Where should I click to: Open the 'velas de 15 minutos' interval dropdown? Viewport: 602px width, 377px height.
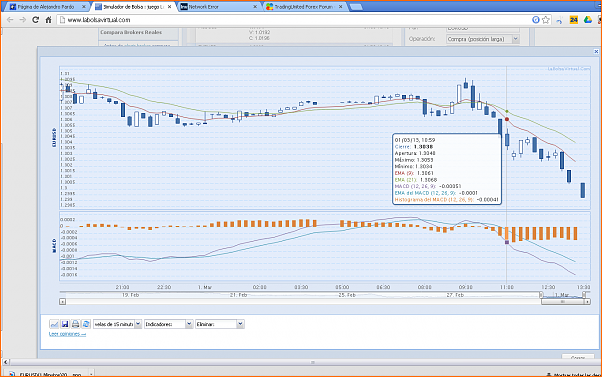click(x=117, y=324)
